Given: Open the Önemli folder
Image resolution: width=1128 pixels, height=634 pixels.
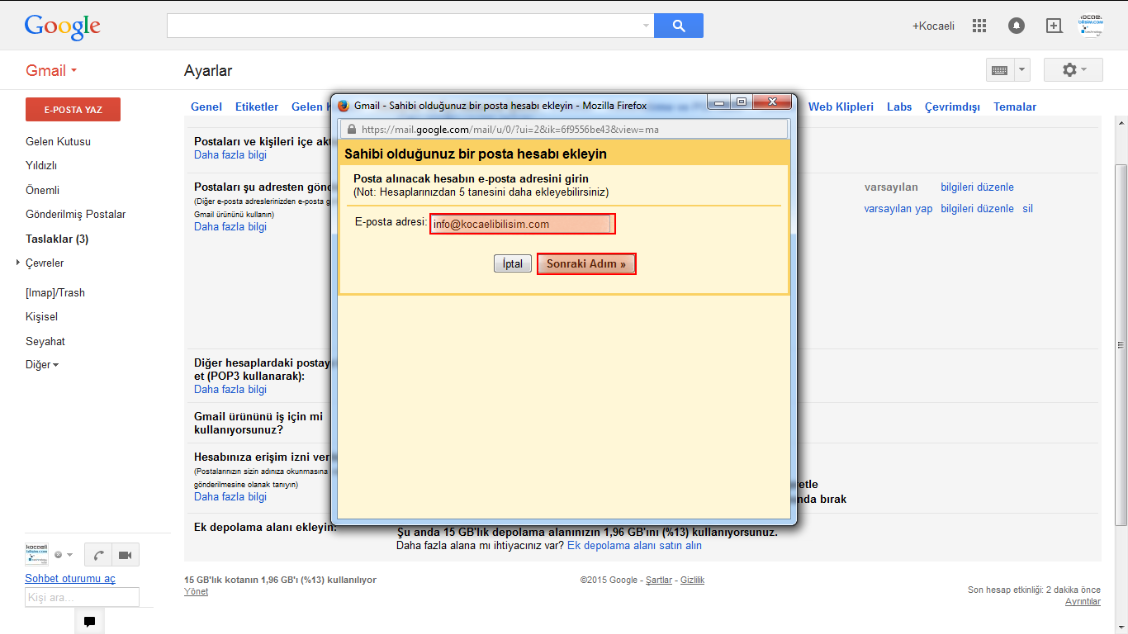Looking at the screenshot, I should pos(42,190).
